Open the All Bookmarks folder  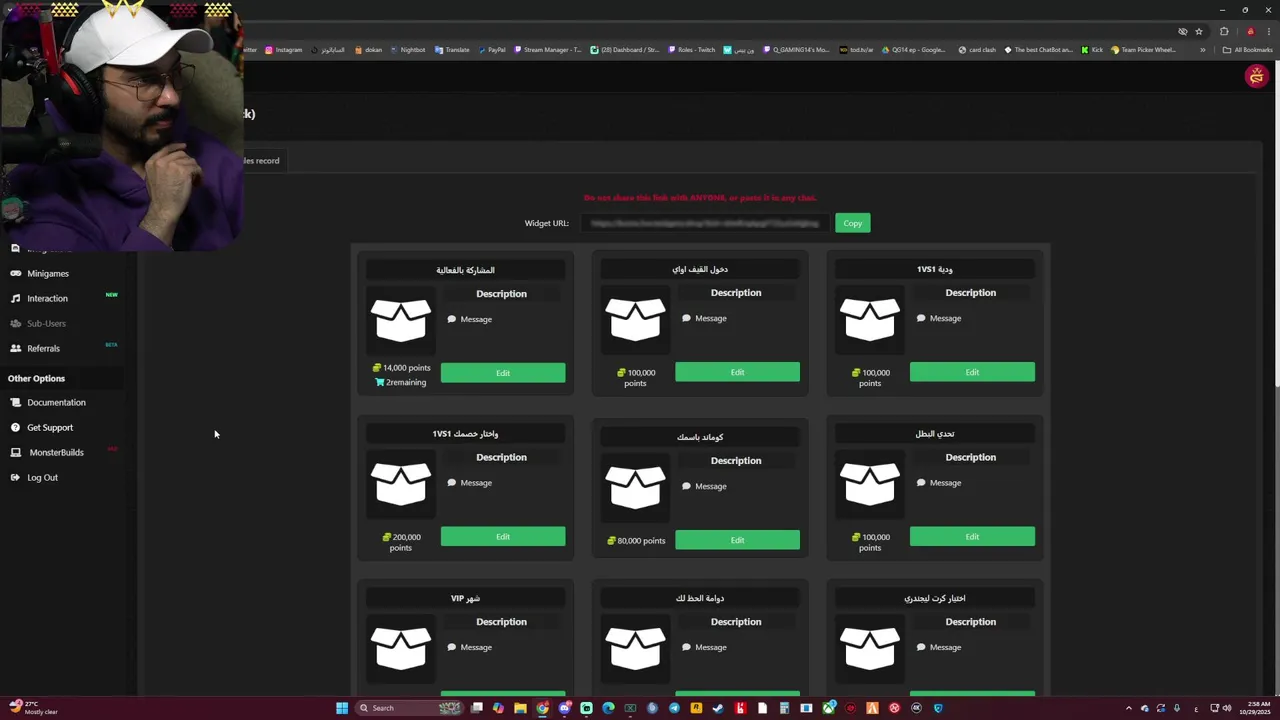coord(1247,50)
